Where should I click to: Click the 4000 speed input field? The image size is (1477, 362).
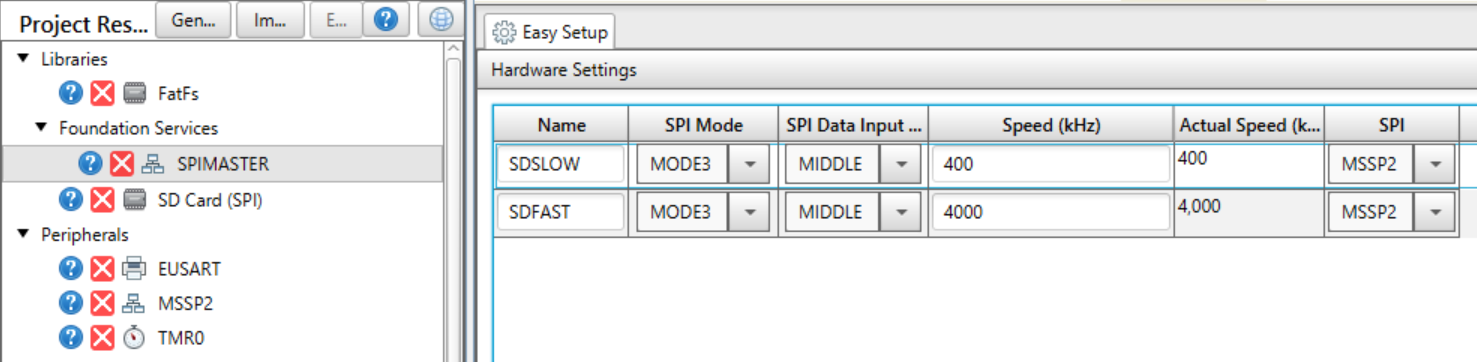tap(1051, 212)
